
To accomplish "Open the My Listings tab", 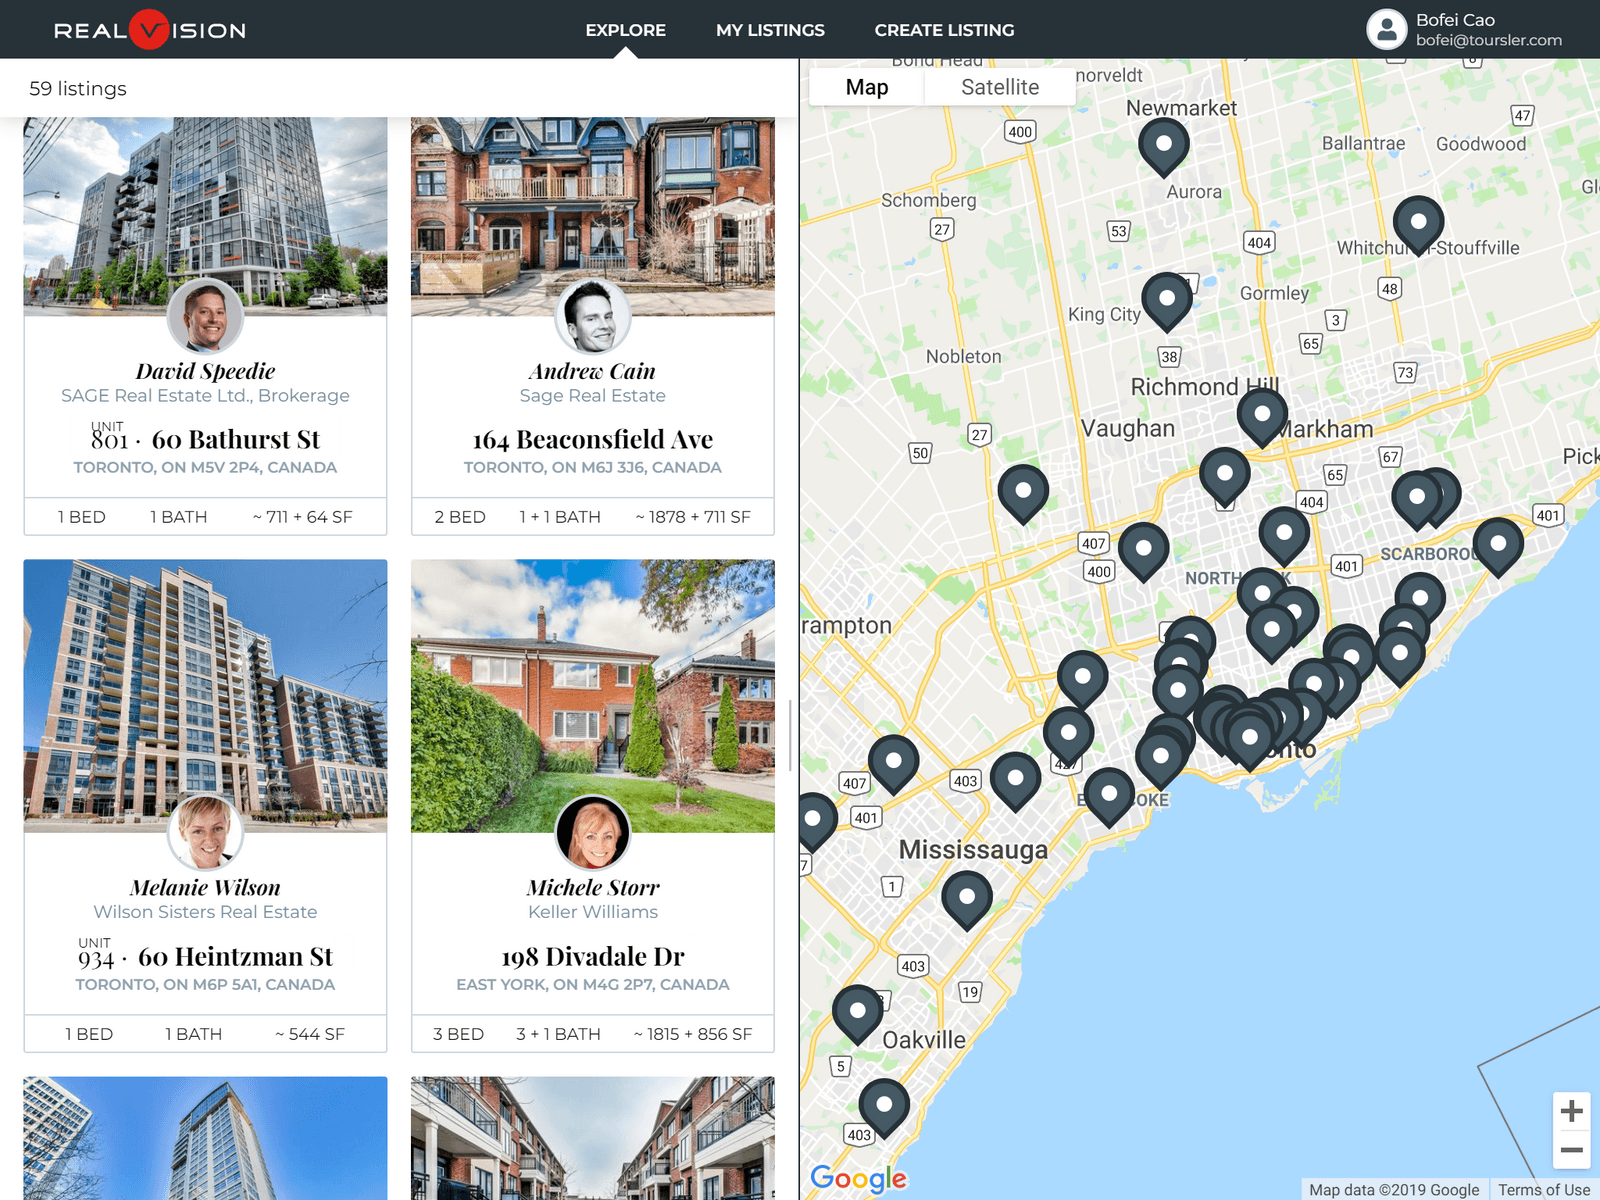I will pyautogui.click(x=770, y=30).
